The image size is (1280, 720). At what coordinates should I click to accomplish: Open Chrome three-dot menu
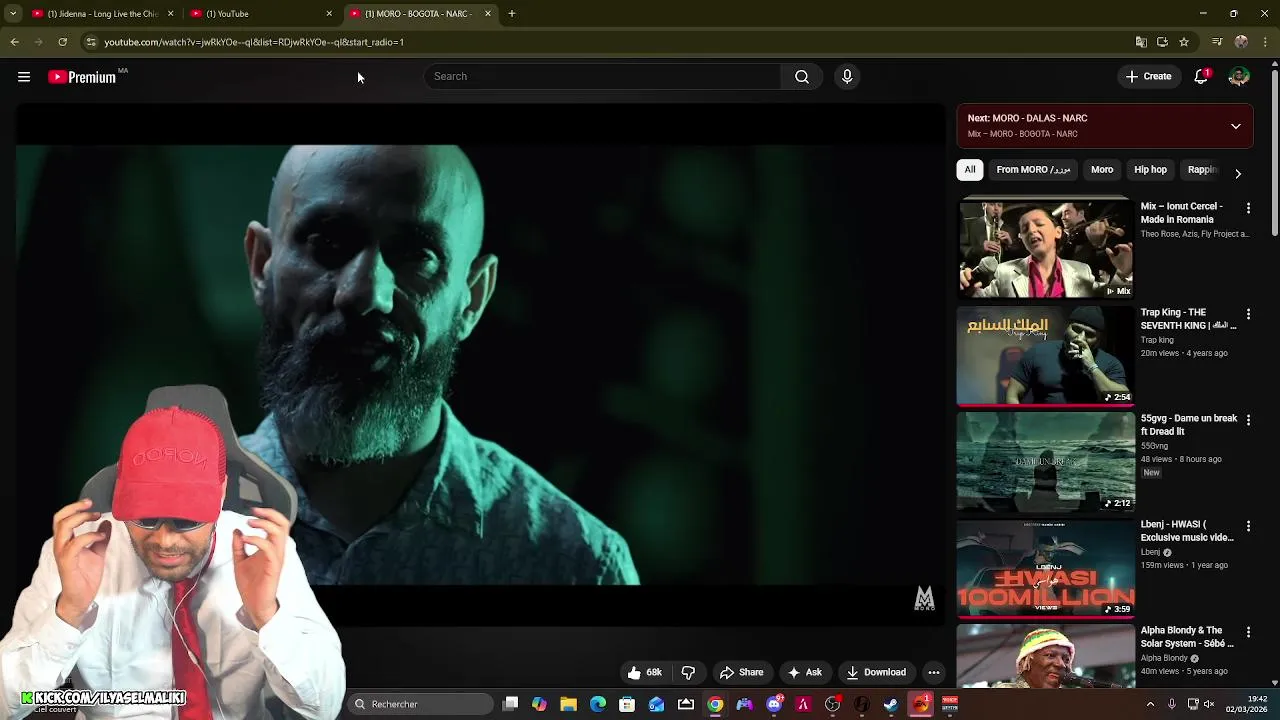[x=1266, y=42]
